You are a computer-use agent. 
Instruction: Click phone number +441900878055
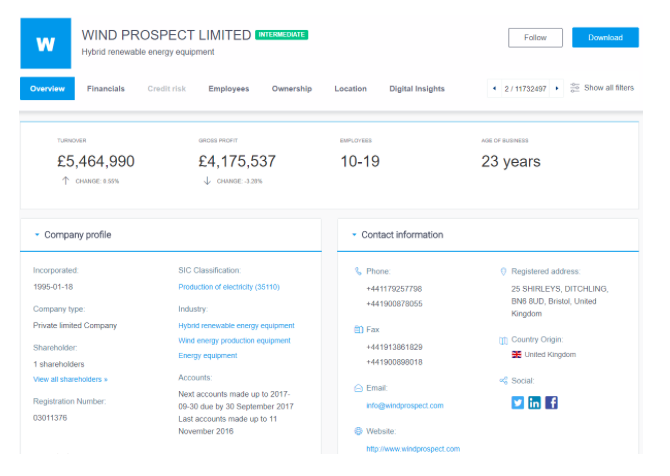(394, 304)
